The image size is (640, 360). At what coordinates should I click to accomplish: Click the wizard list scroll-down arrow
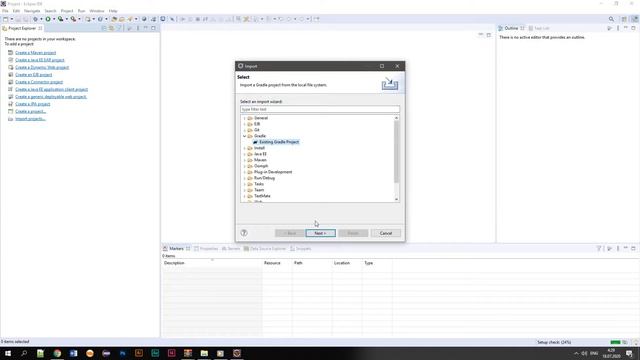coord(396,199)
